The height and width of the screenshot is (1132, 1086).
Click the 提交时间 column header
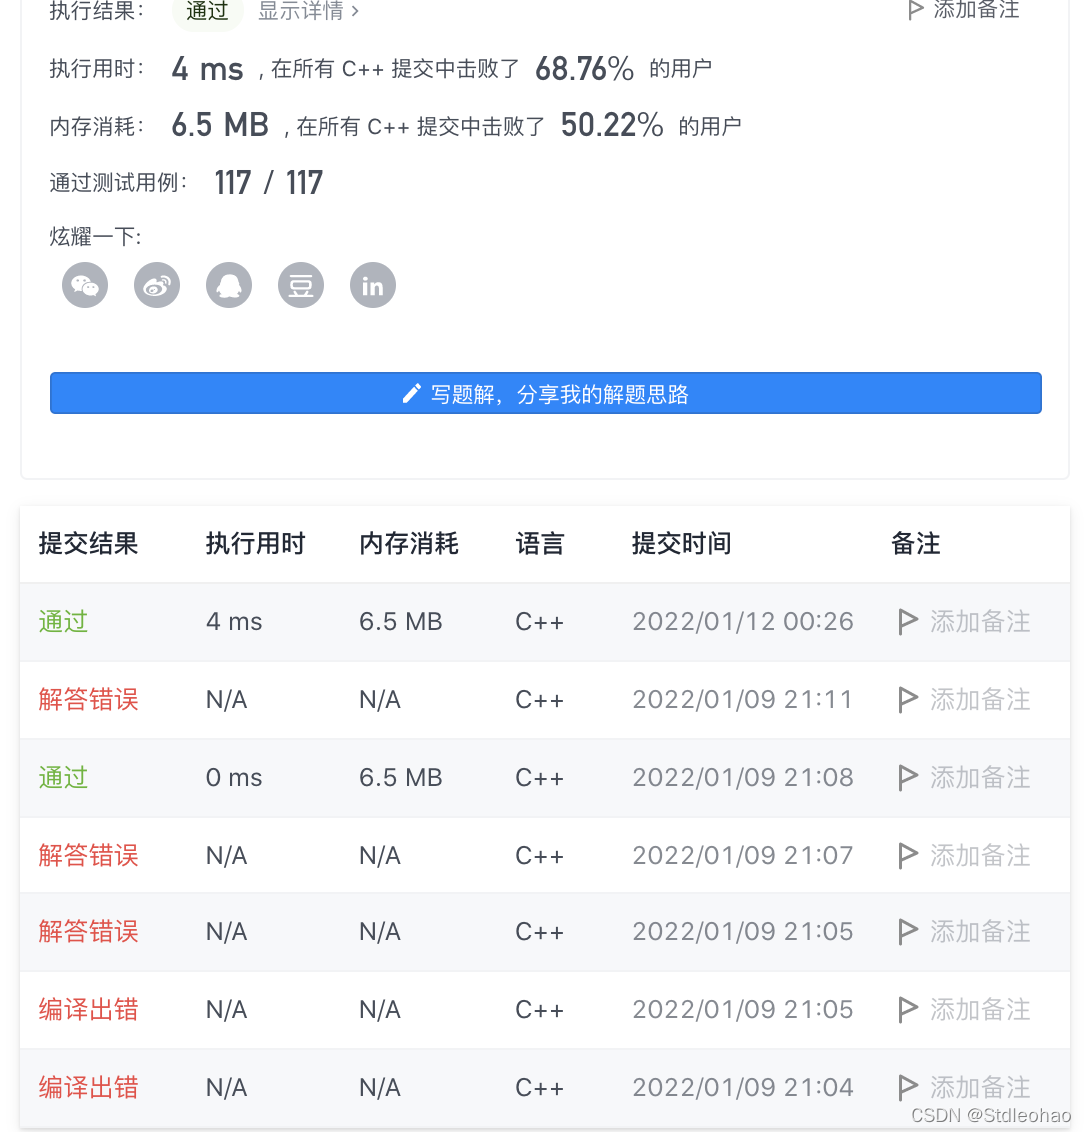682,544
